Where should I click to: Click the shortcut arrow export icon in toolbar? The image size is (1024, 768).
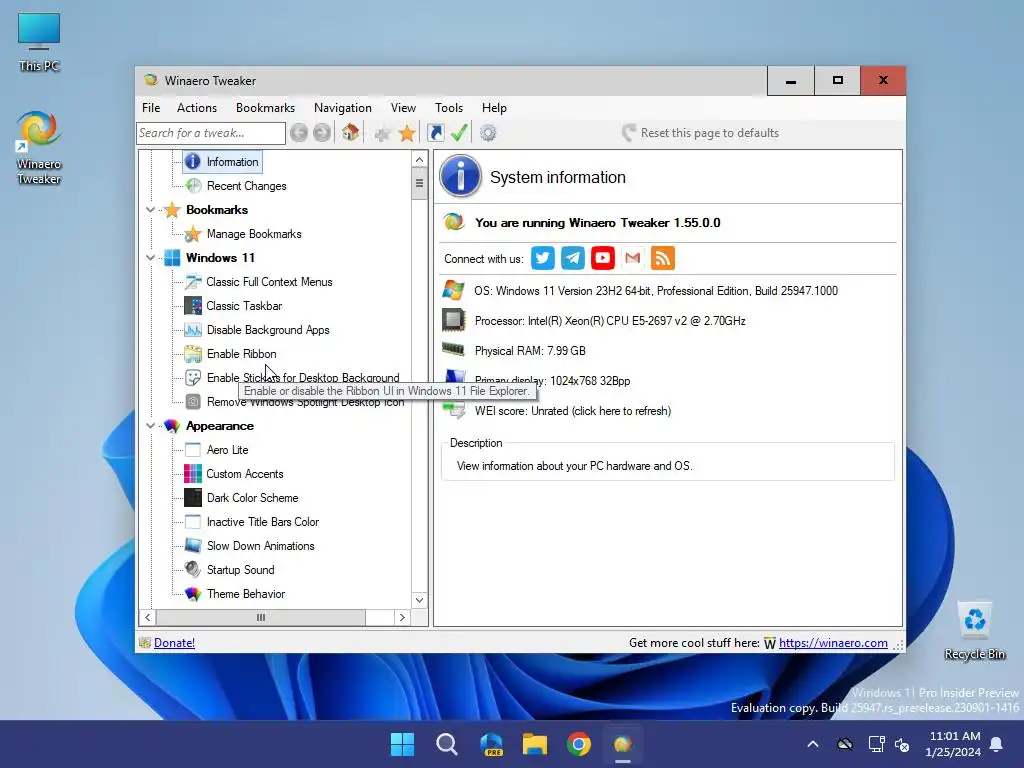436,133
